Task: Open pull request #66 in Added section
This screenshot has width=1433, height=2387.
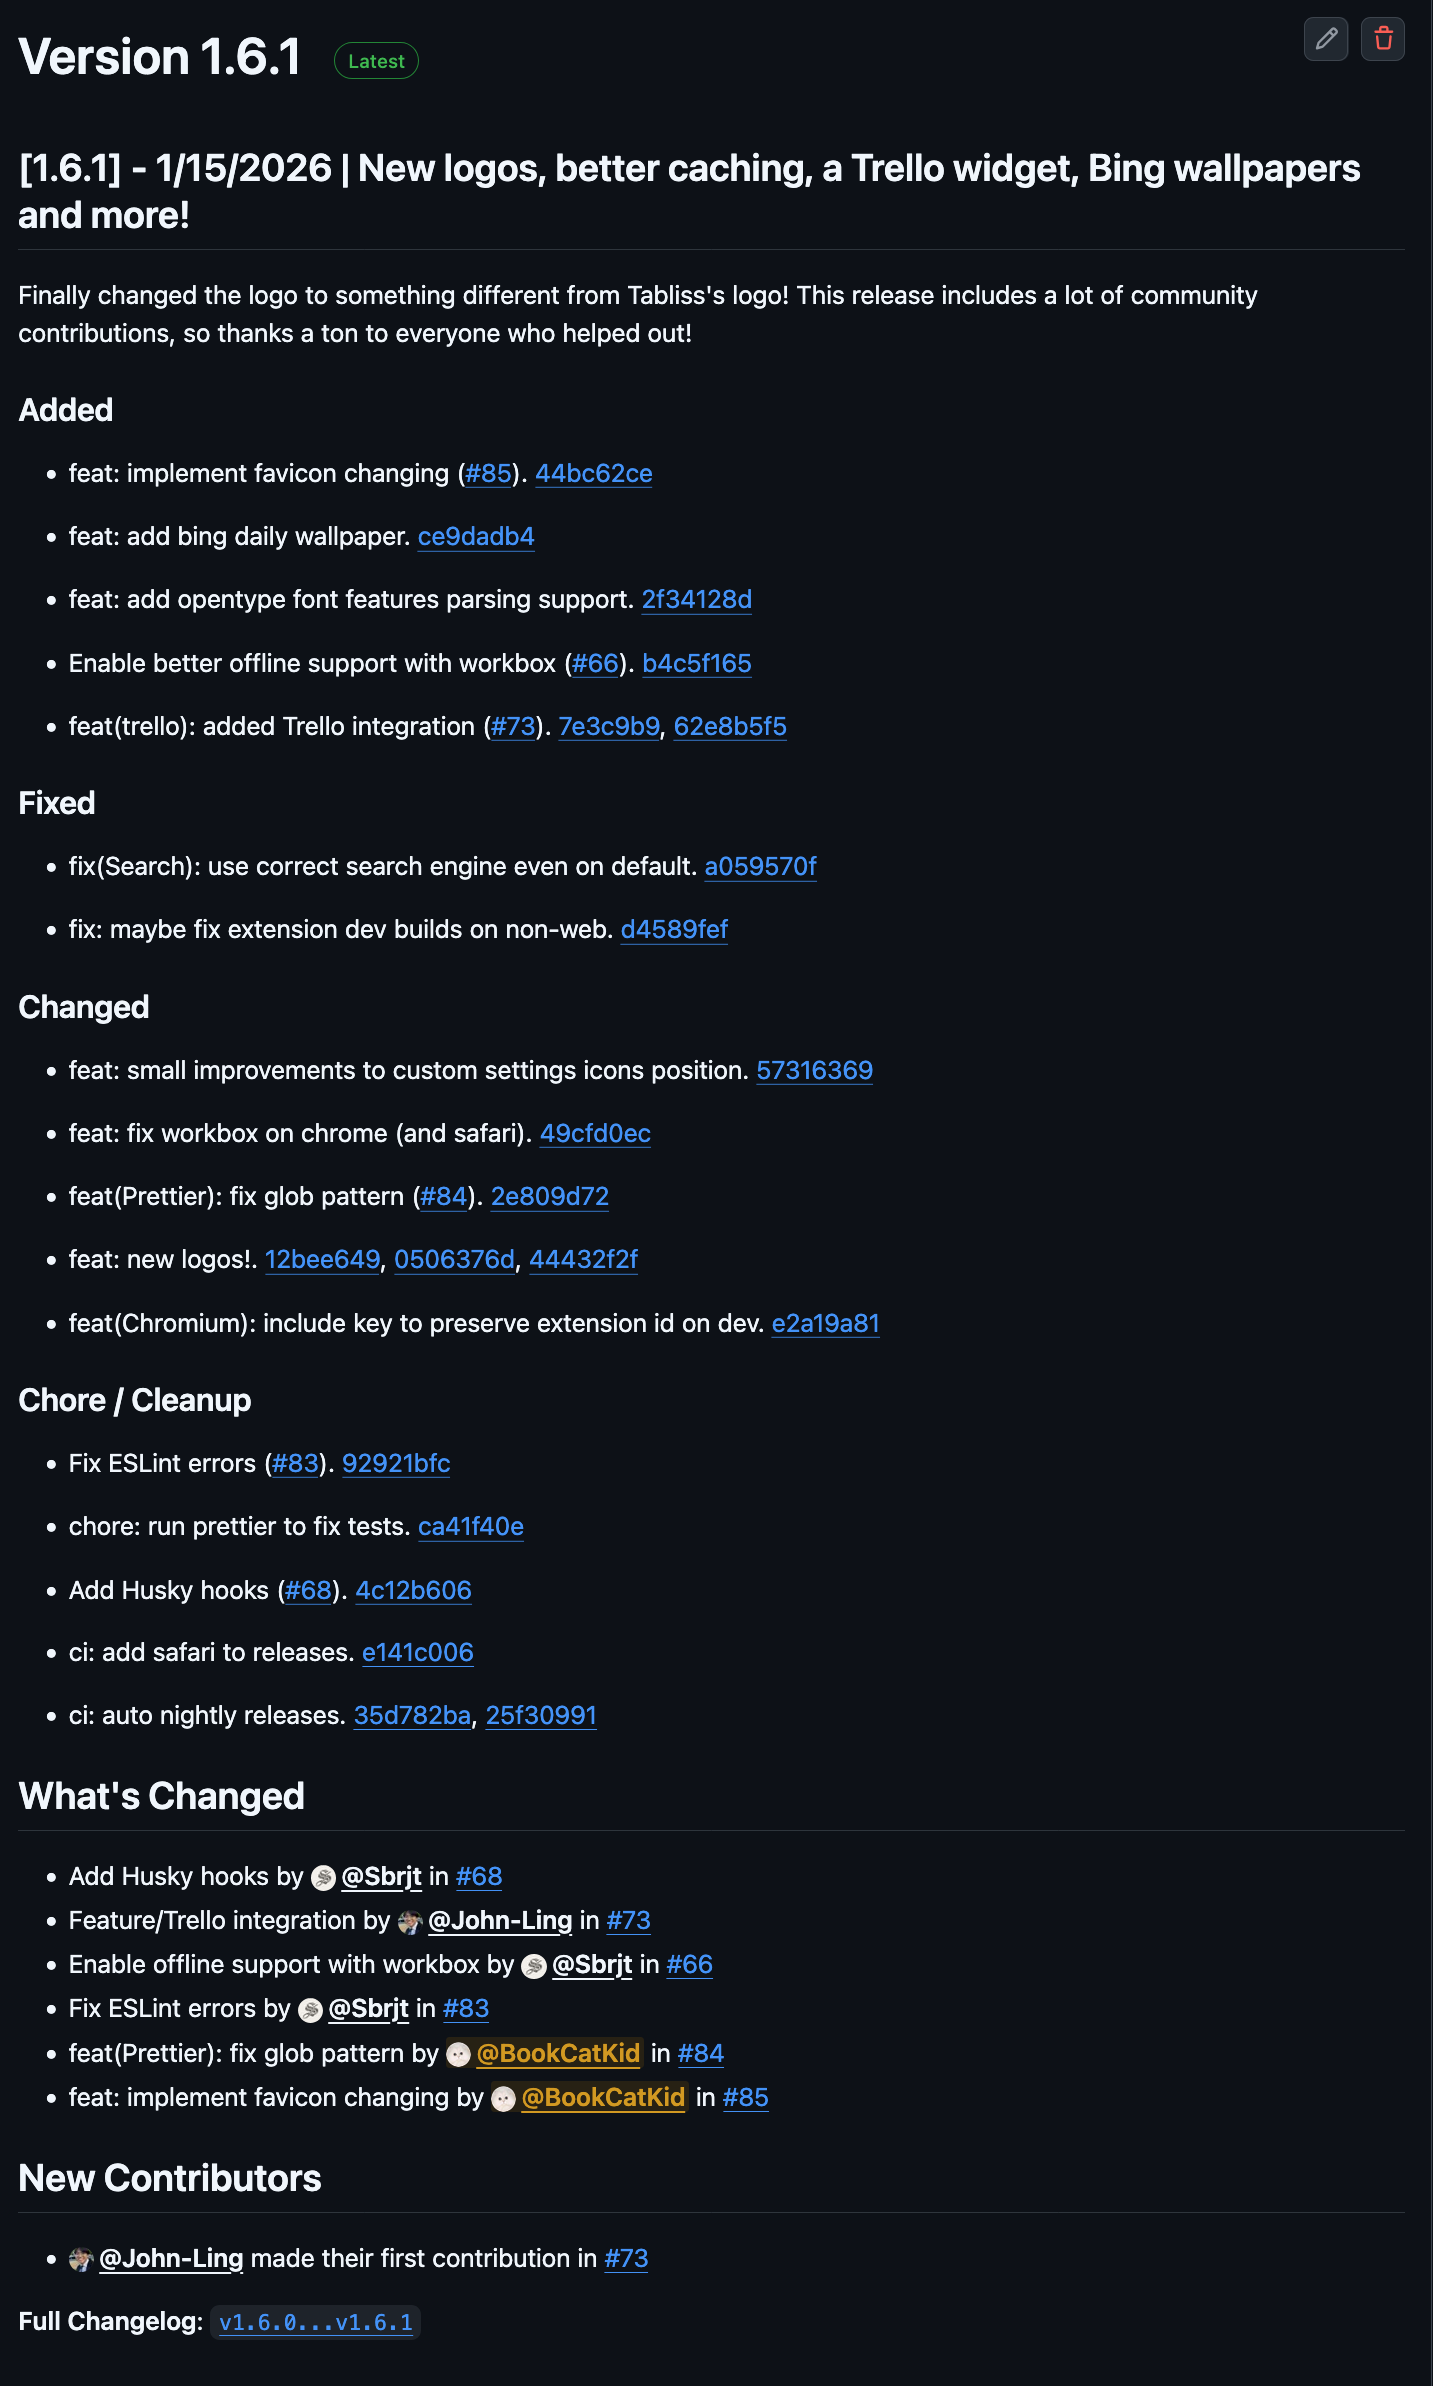Action: pyautogui.click(x=596, y=663)
